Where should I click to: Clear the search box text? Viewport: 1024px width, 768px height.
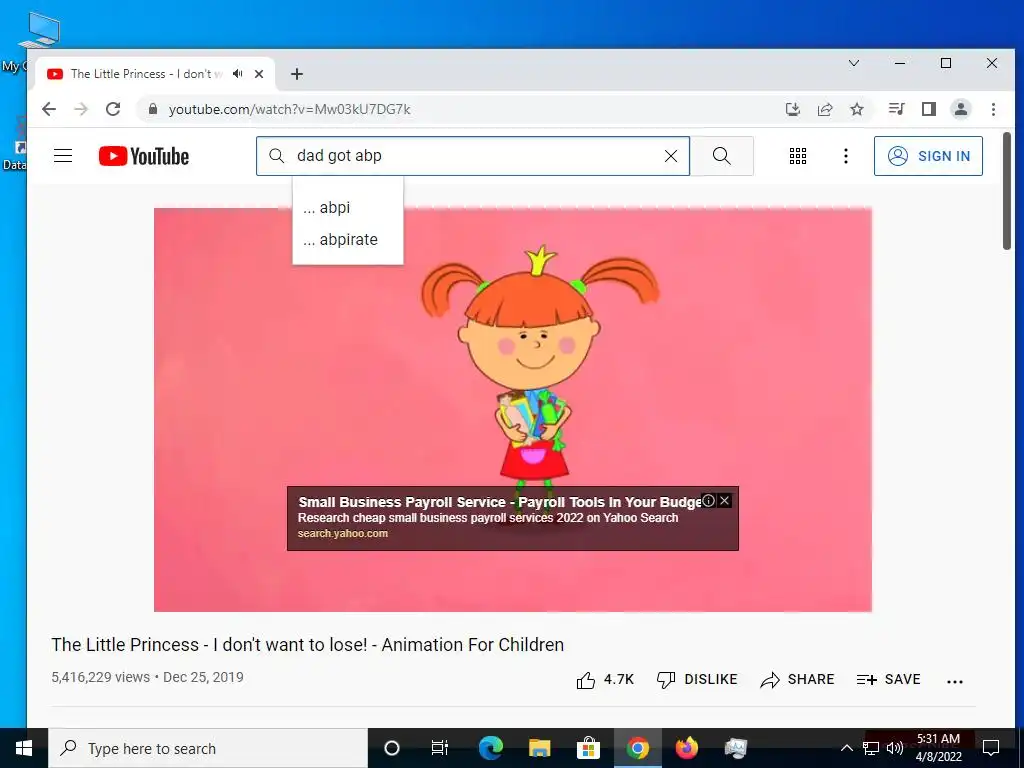click(671, 156)
